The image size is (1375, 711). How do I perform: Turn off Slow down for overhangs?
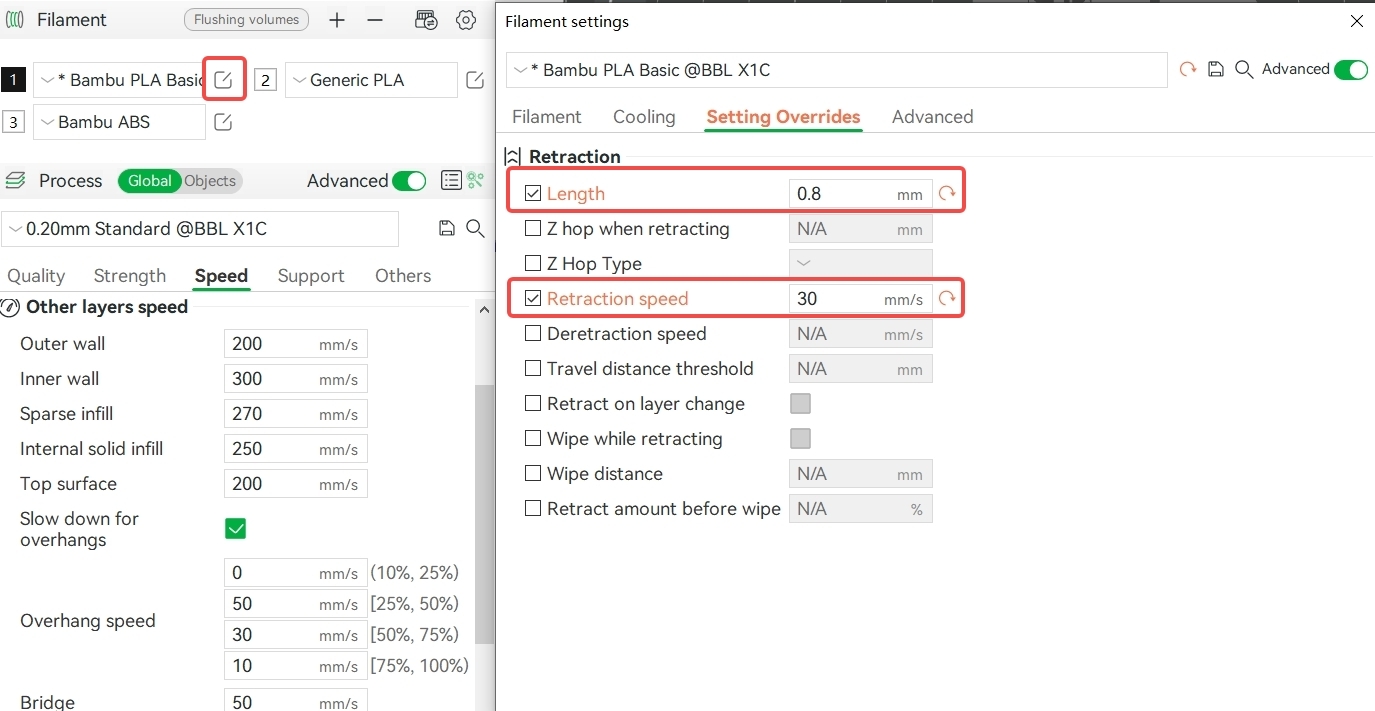(236, 529)
